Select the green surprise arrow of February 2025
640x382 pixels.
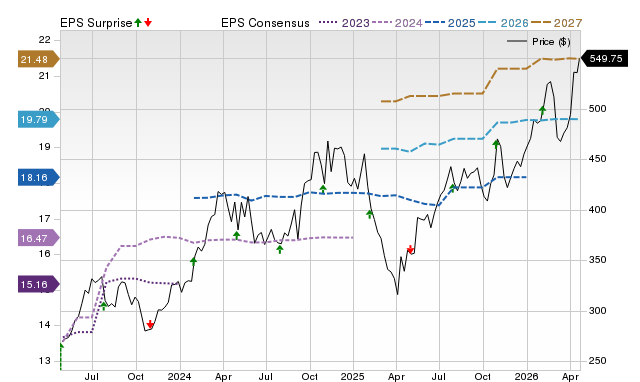click(x=369, y=214)
